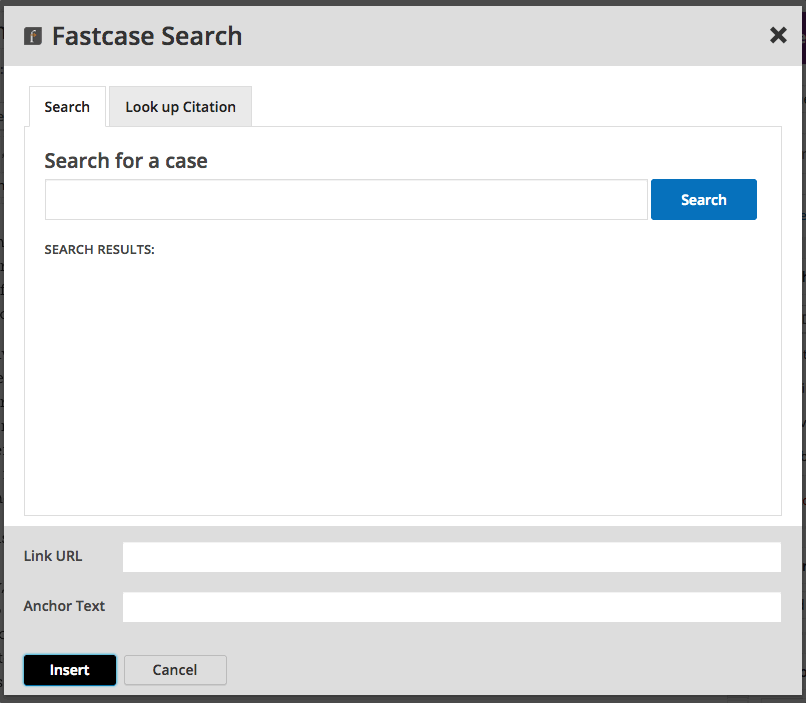Screen dimensions: 806x703
Task: Focus the Search for a case field
Action: [346, 199]
